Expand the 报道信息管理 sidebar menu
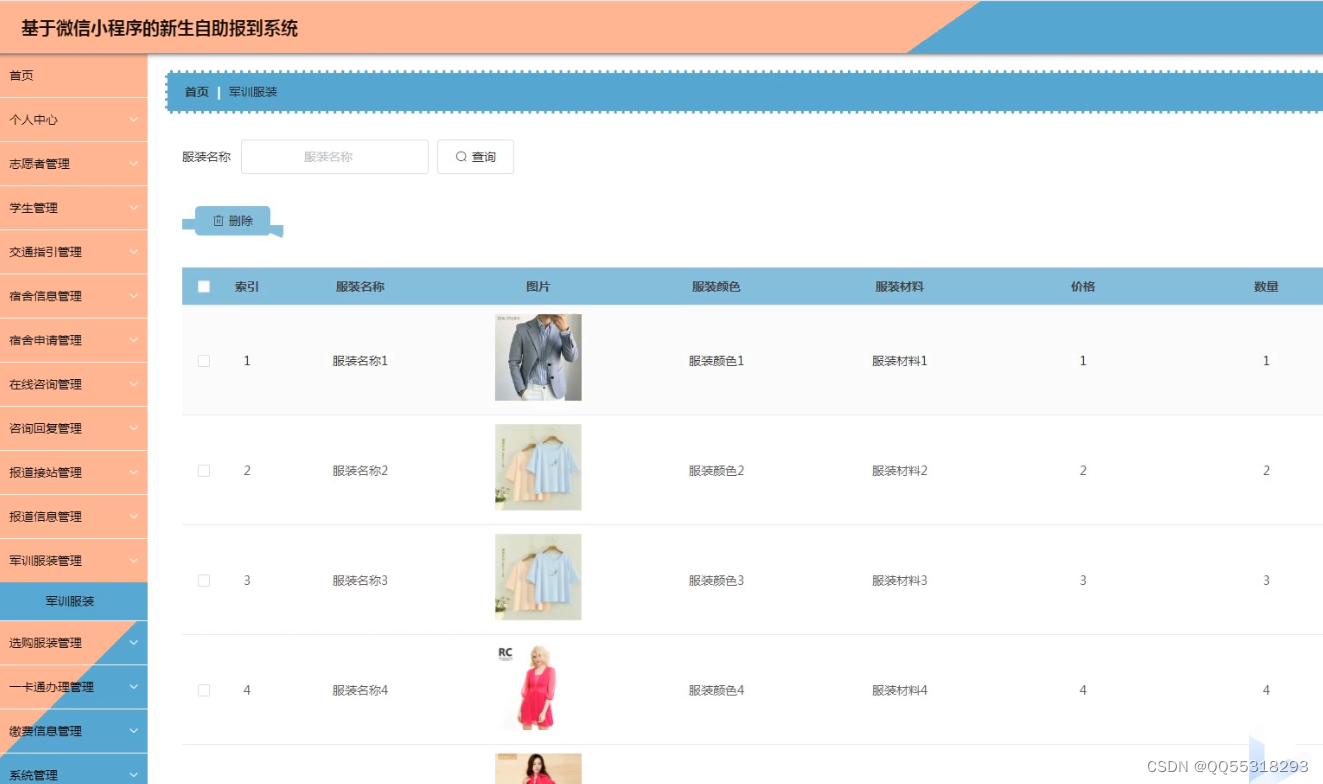 [x=74, y=517]
